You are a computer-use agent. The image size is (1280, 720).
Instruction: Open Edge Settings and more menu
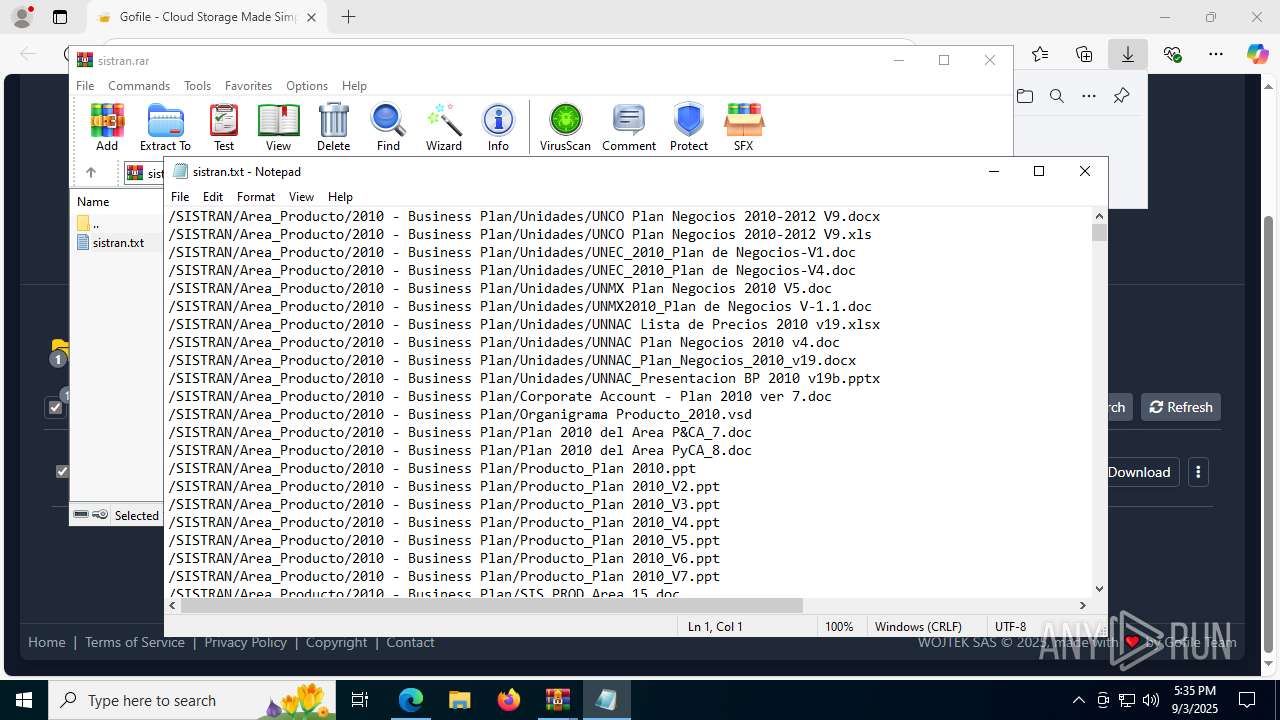(1215, 54)
